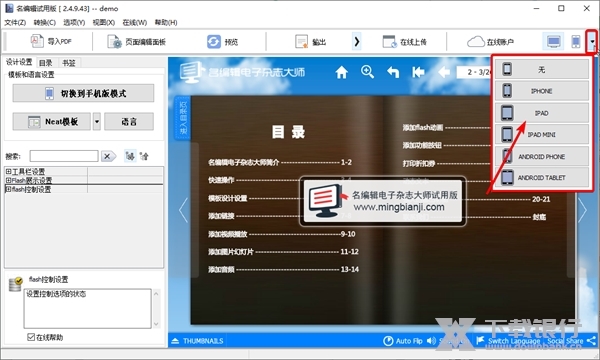Open the 转换(C) menu
Image resolution: width=600 pixels, height=360 pixels.
pyautogui.click(x=45, y=23)
